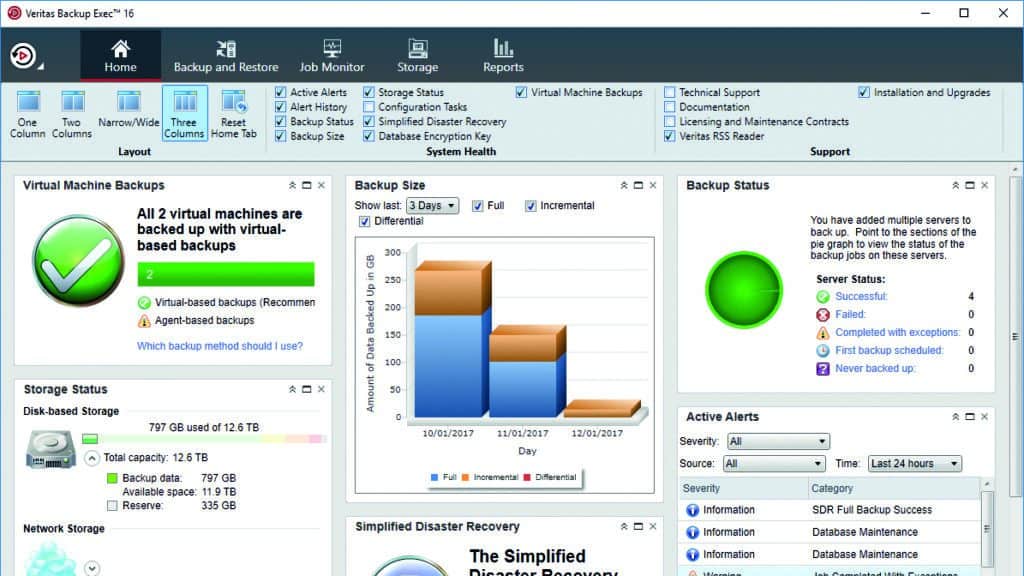Image resolution: width=1024 pixels, height=576 pixels.
Task: Uncheck Incremental in Backup Size panel
Action: (x=530, y=206)
